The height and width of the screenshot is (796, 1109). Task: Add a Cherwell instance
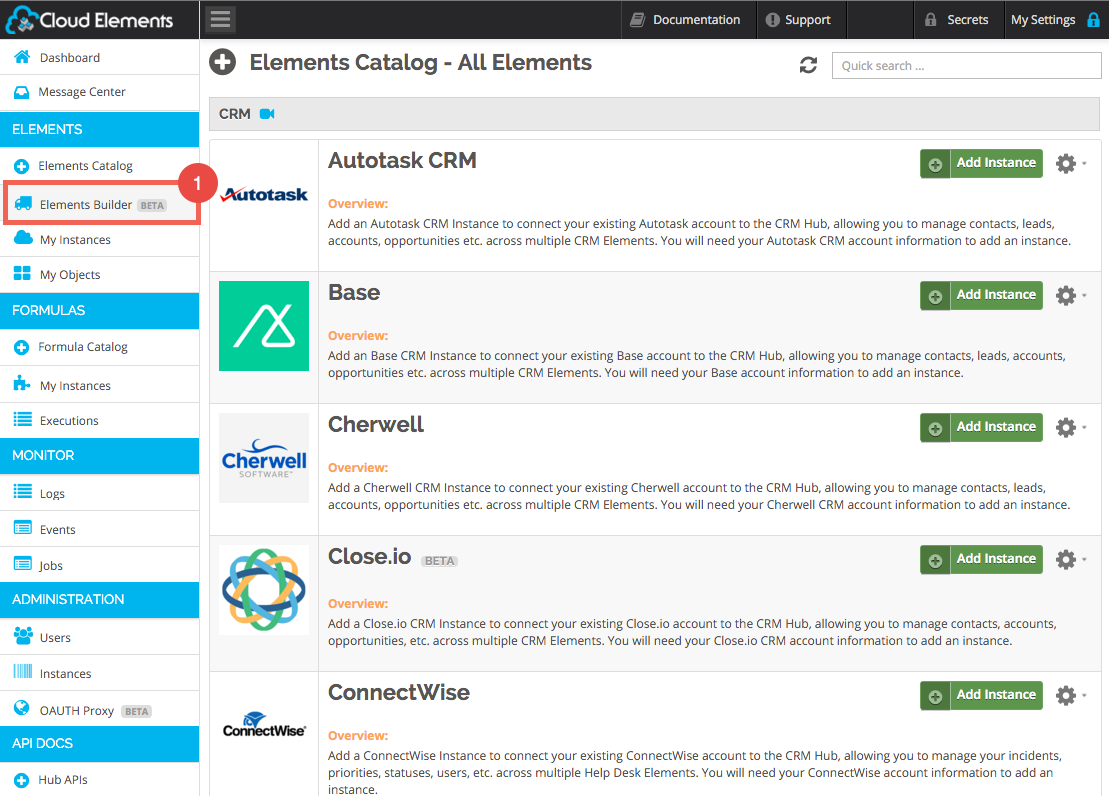[981, 427]
